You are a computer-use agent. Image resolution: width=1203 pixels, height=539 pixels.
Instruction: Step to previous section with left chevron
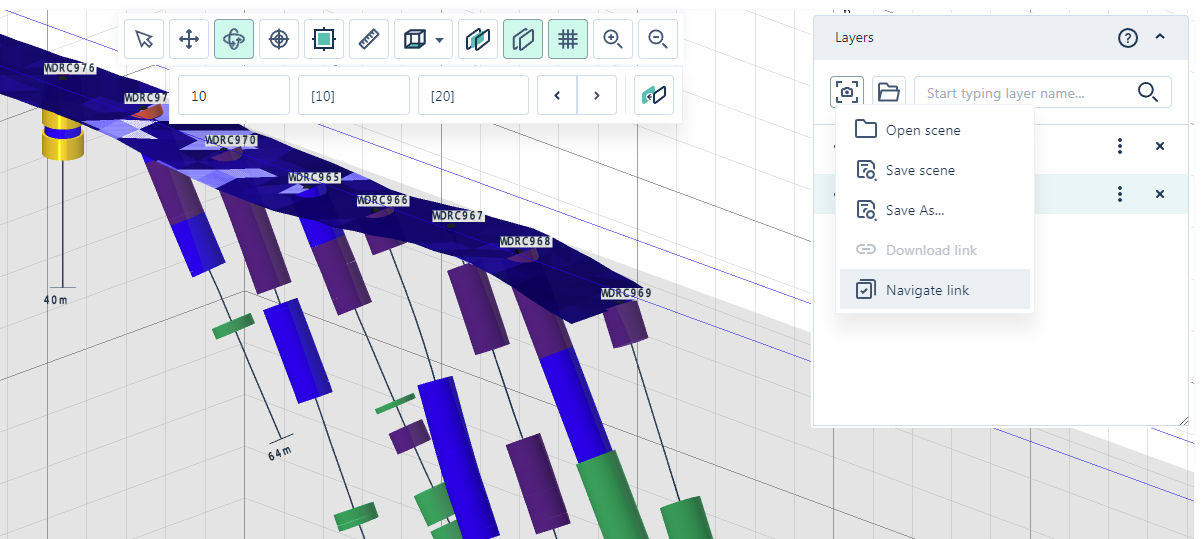pos(558,96)
